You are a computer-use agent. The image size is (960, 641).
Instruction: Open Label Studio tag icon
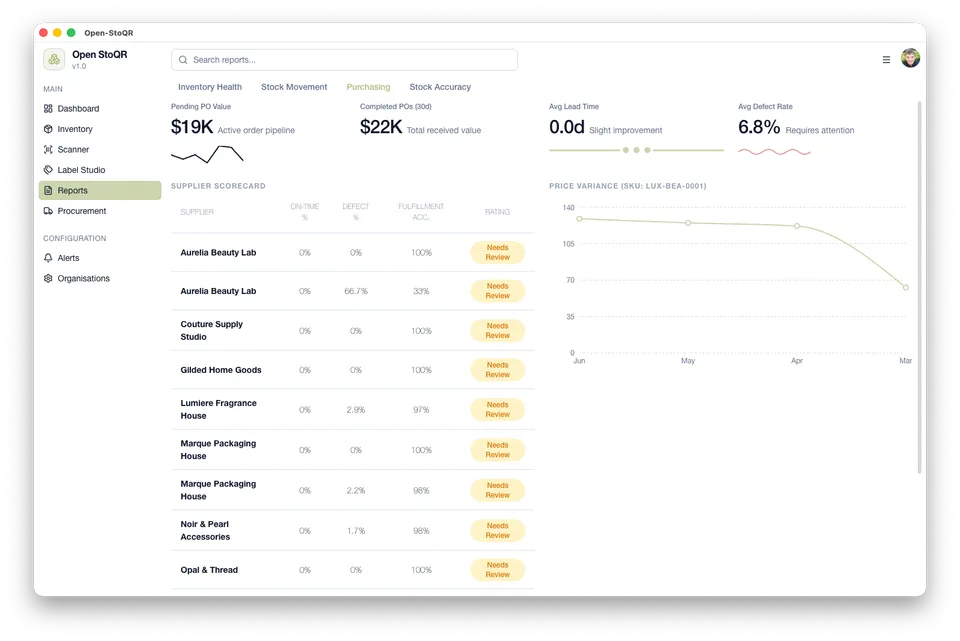point(48,170)
